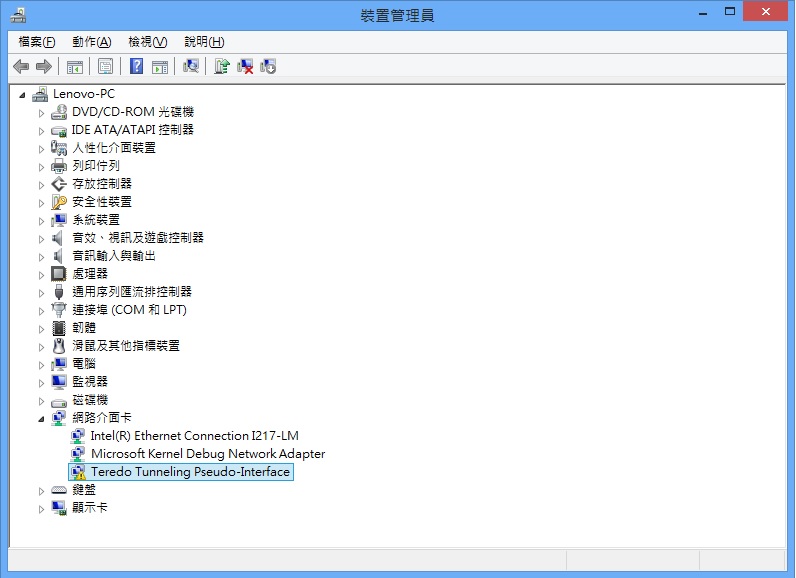Collapse the 網路介面卡 category
Image resolution: width=796 pixels, height=578 pixels.
tap(41, 419)
